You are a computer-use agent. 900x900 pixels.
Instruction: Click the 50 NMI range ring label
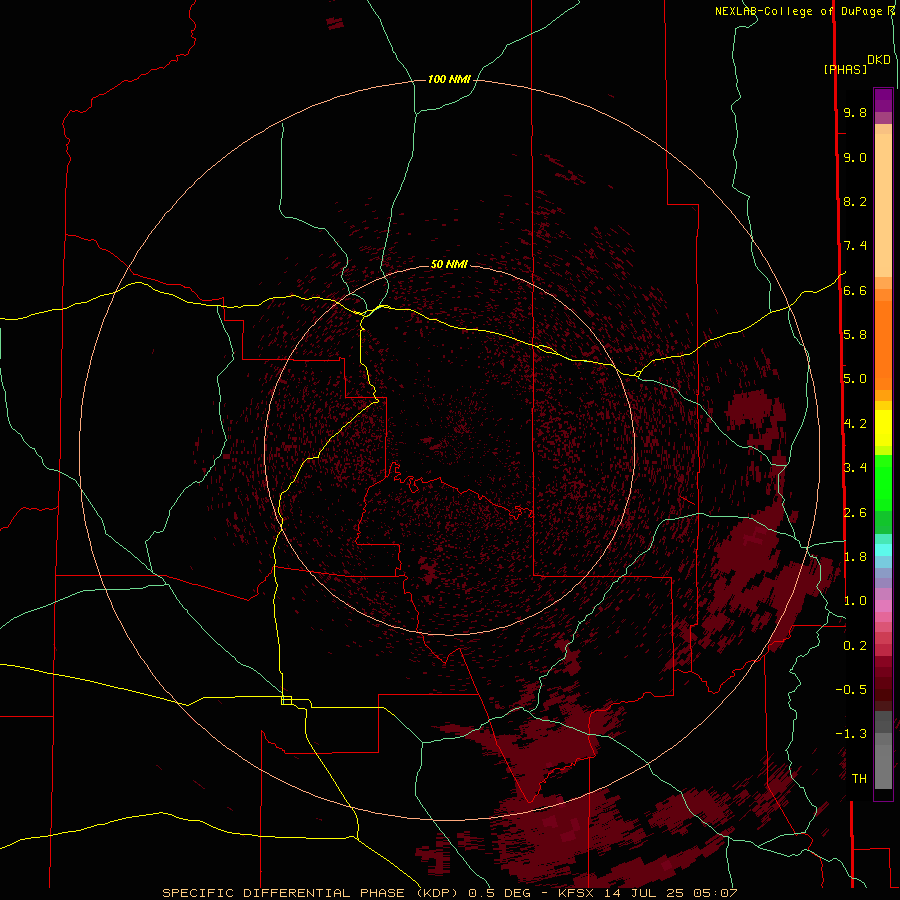(x=449, y=264)
